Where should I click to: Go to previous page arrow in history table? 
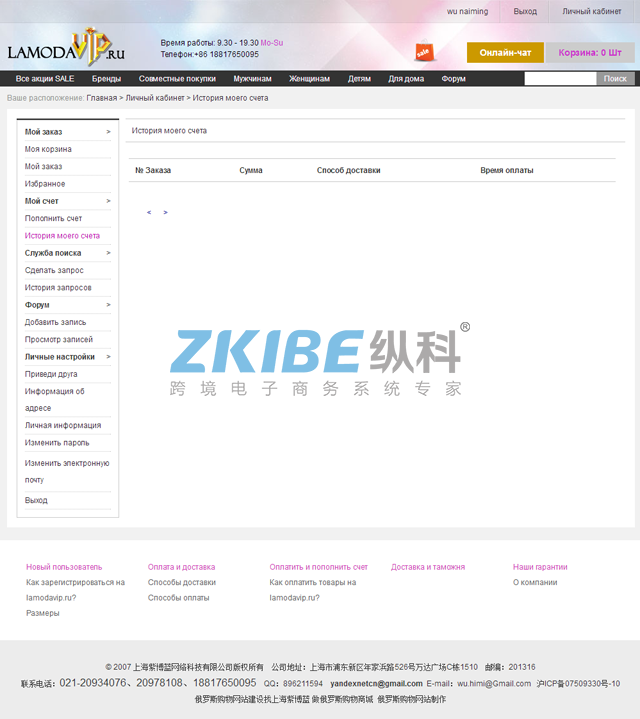(149, 212)
